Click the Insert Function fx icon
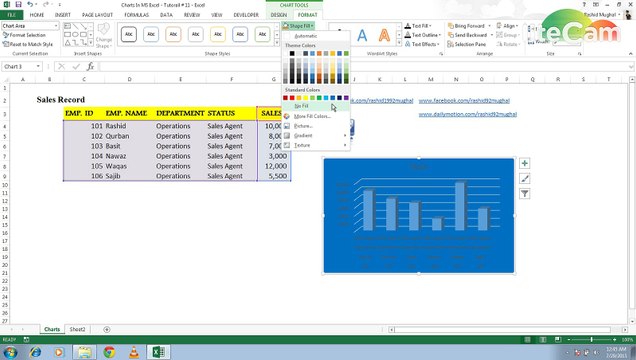This screenshot has width=636, height=360. tap(90, 66)
